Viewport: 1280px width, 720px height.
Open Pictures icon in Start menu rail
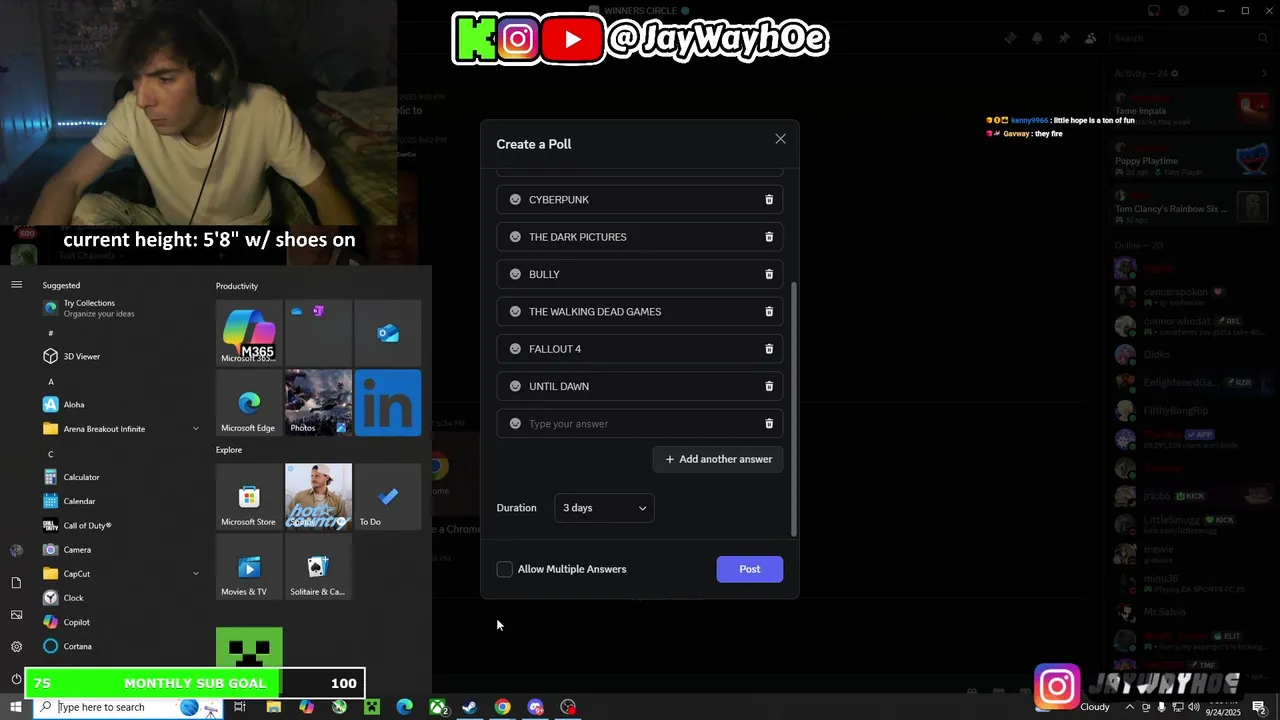pos(16,615)
